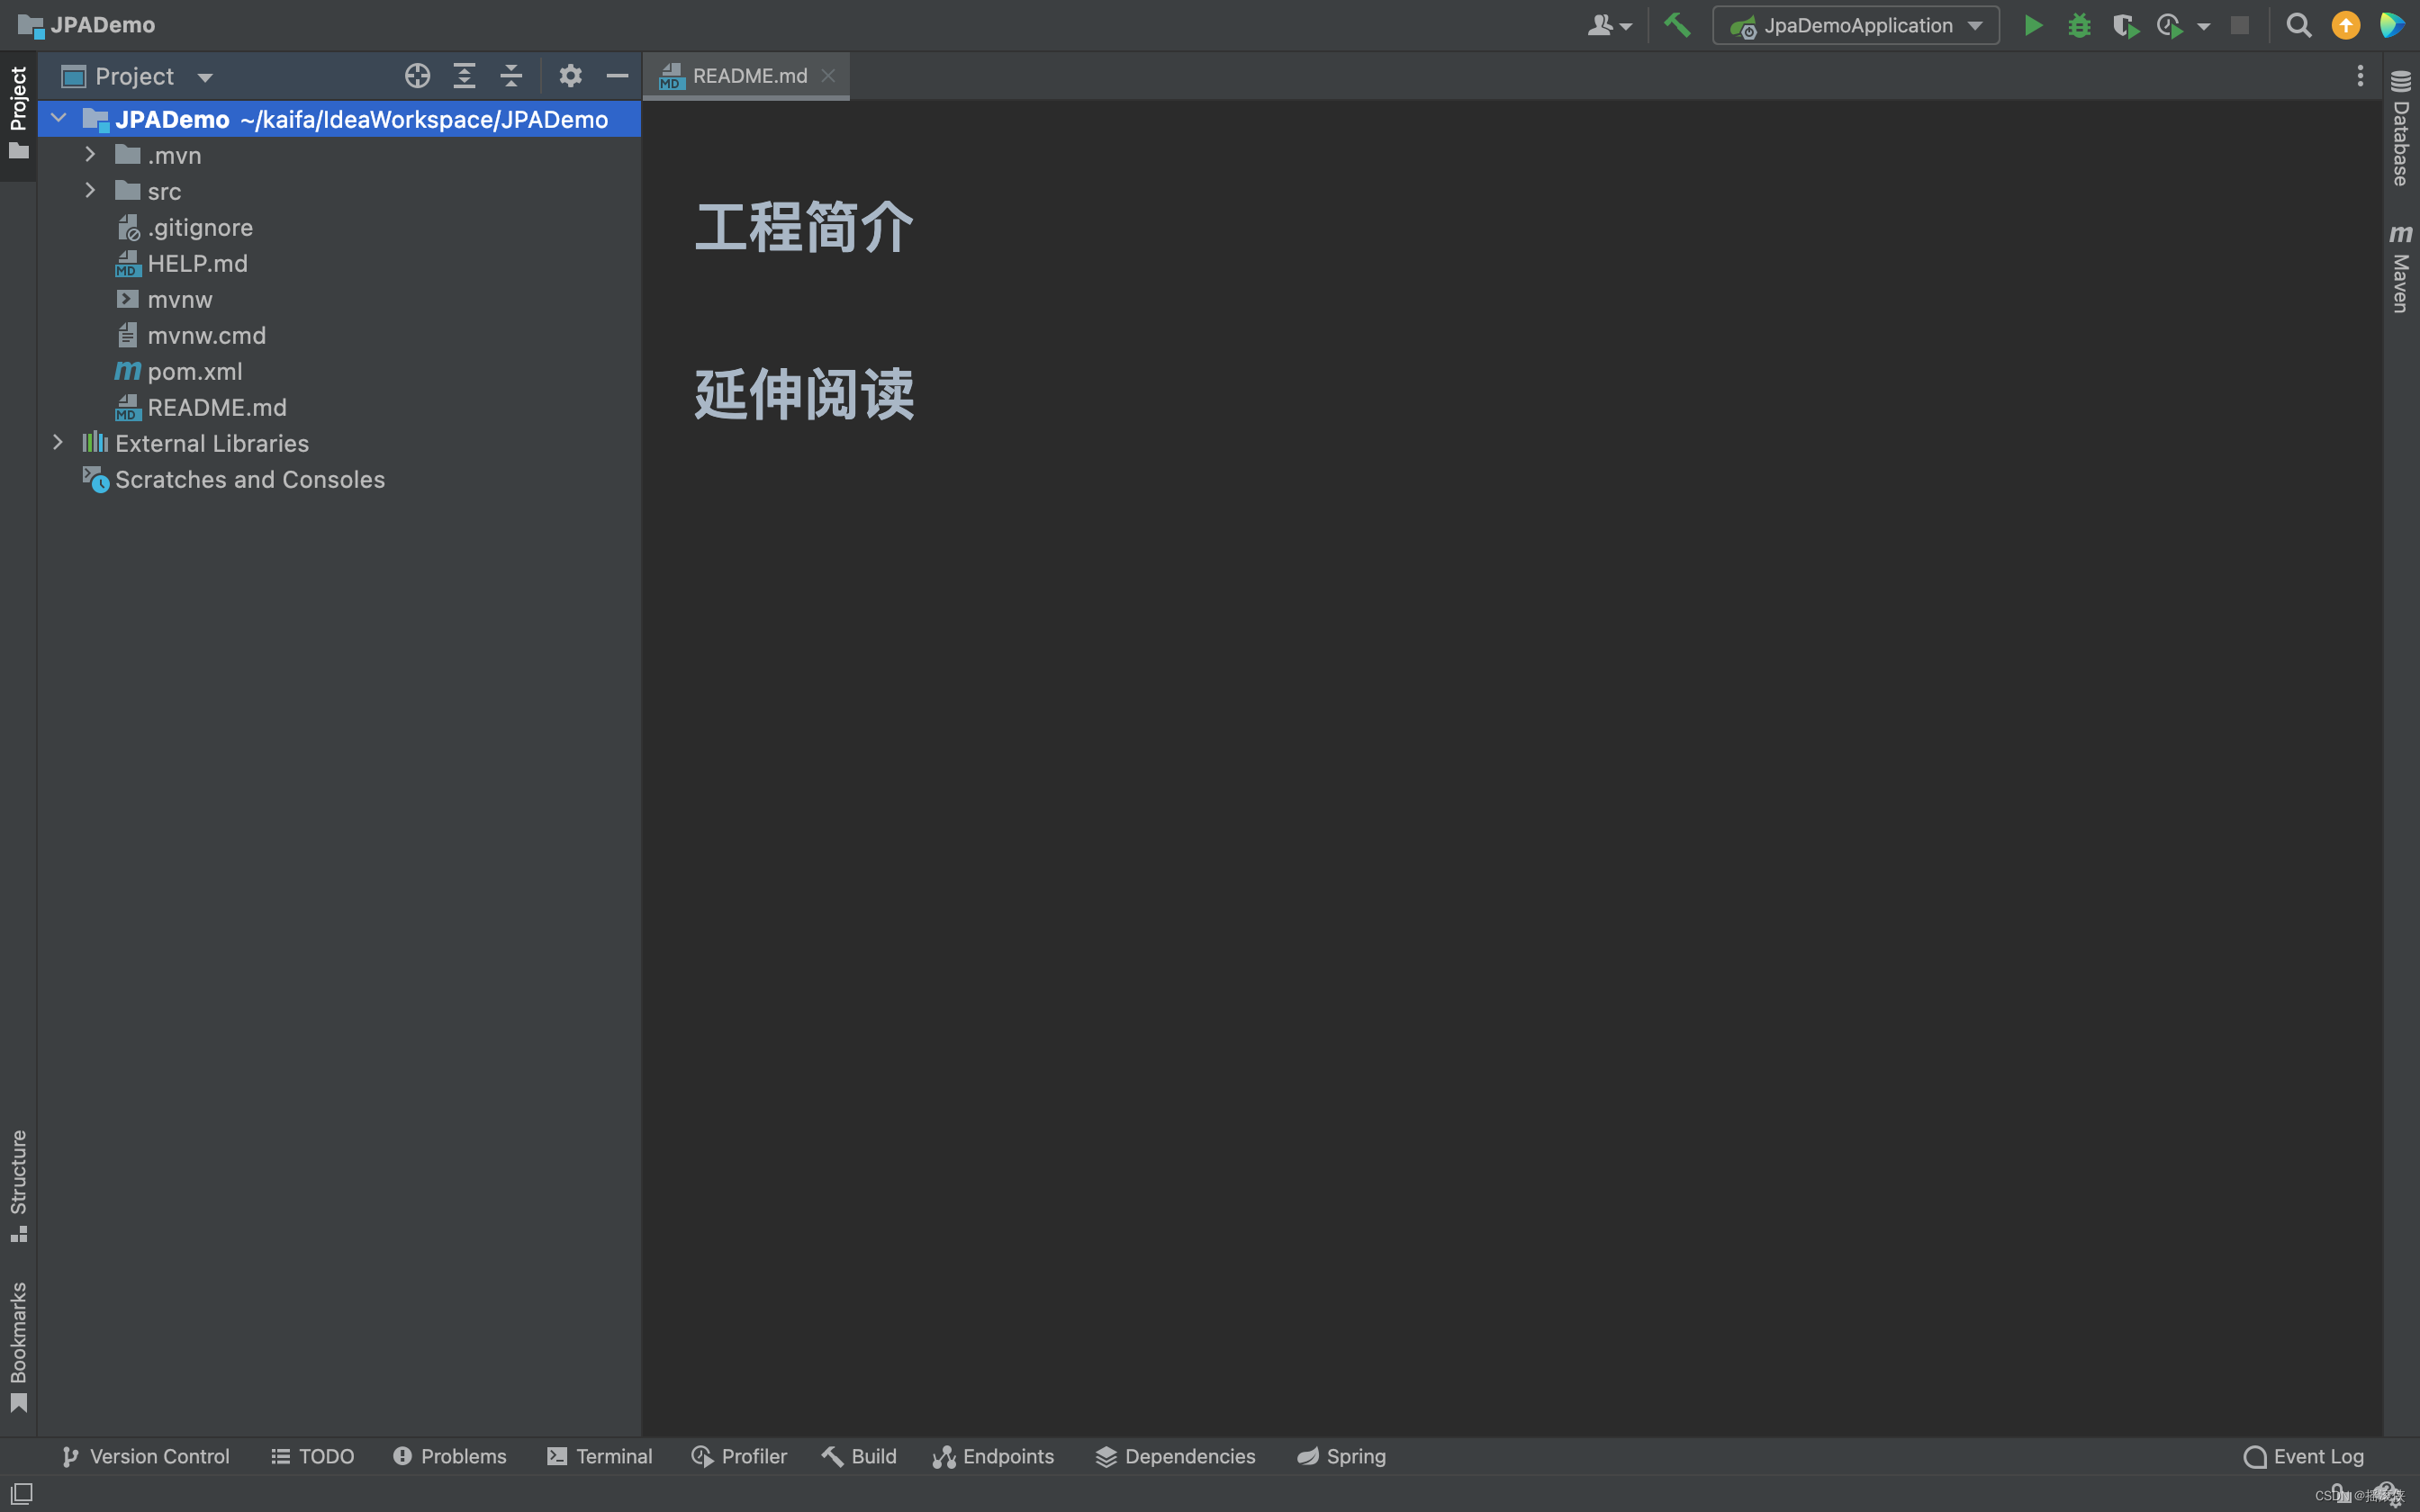The height and width of the screenshot is (1512, 2420).
Task: Expand External Libraries node
Action: pos(58,442)
